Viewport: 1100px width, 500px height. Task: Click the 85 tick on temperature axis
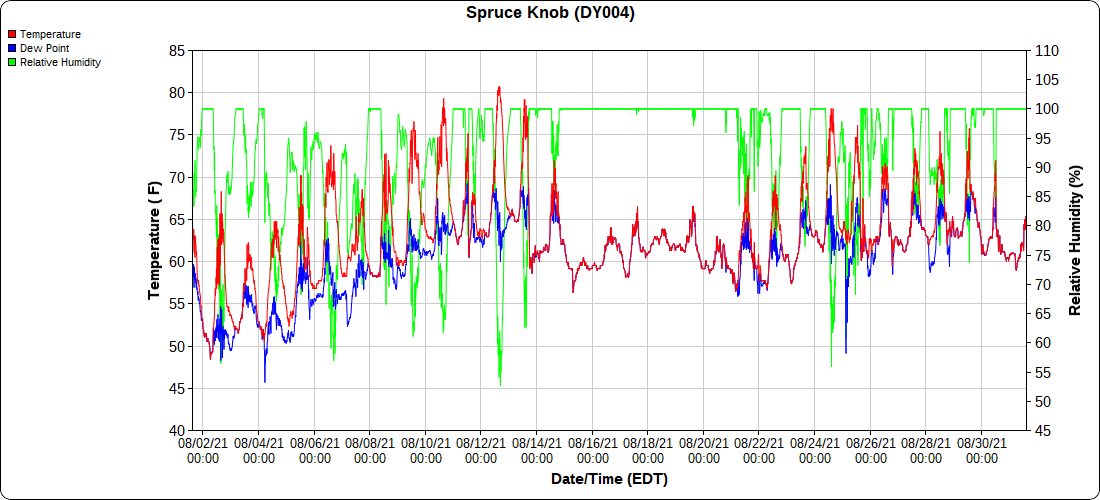pos(176,50)
